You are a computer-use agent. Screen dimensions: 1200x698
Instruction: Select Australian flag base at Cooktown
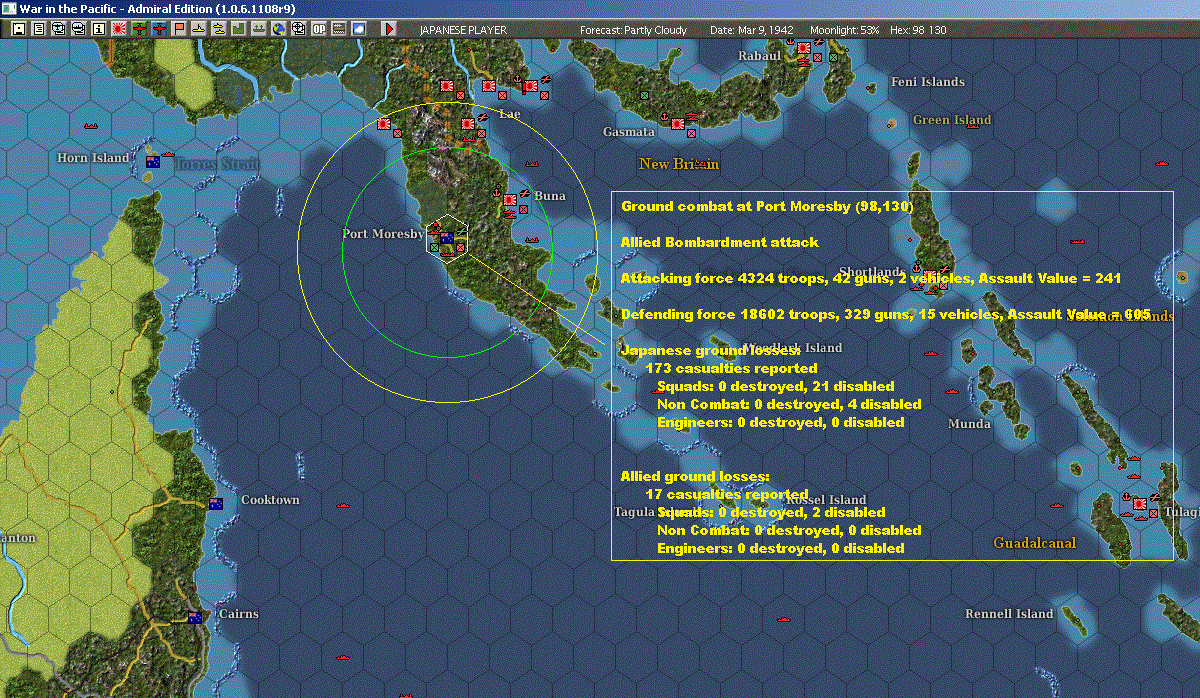click(x=215, y=503)
